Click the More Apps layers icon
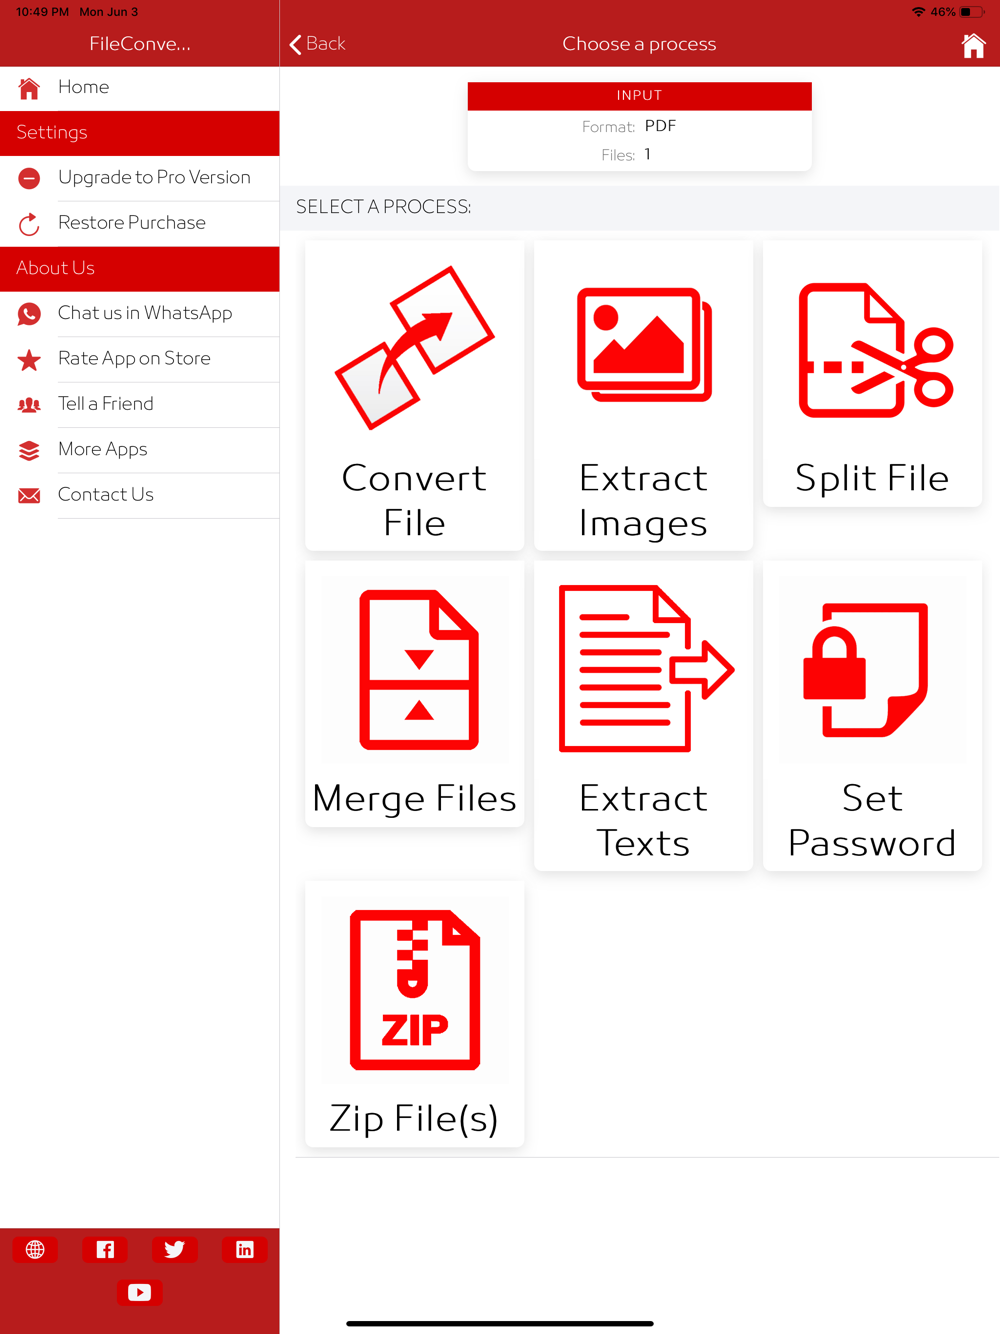The width and height of the screenshot is (1000, 1334). pyautogui.click(x=29, y=450)
